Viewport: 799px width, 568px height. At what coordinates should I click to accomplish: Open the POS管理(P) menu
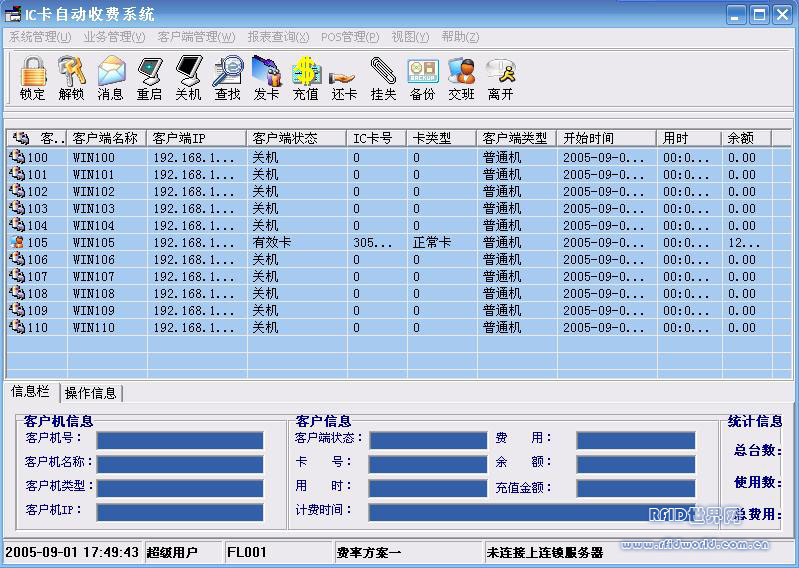[350, 37]
